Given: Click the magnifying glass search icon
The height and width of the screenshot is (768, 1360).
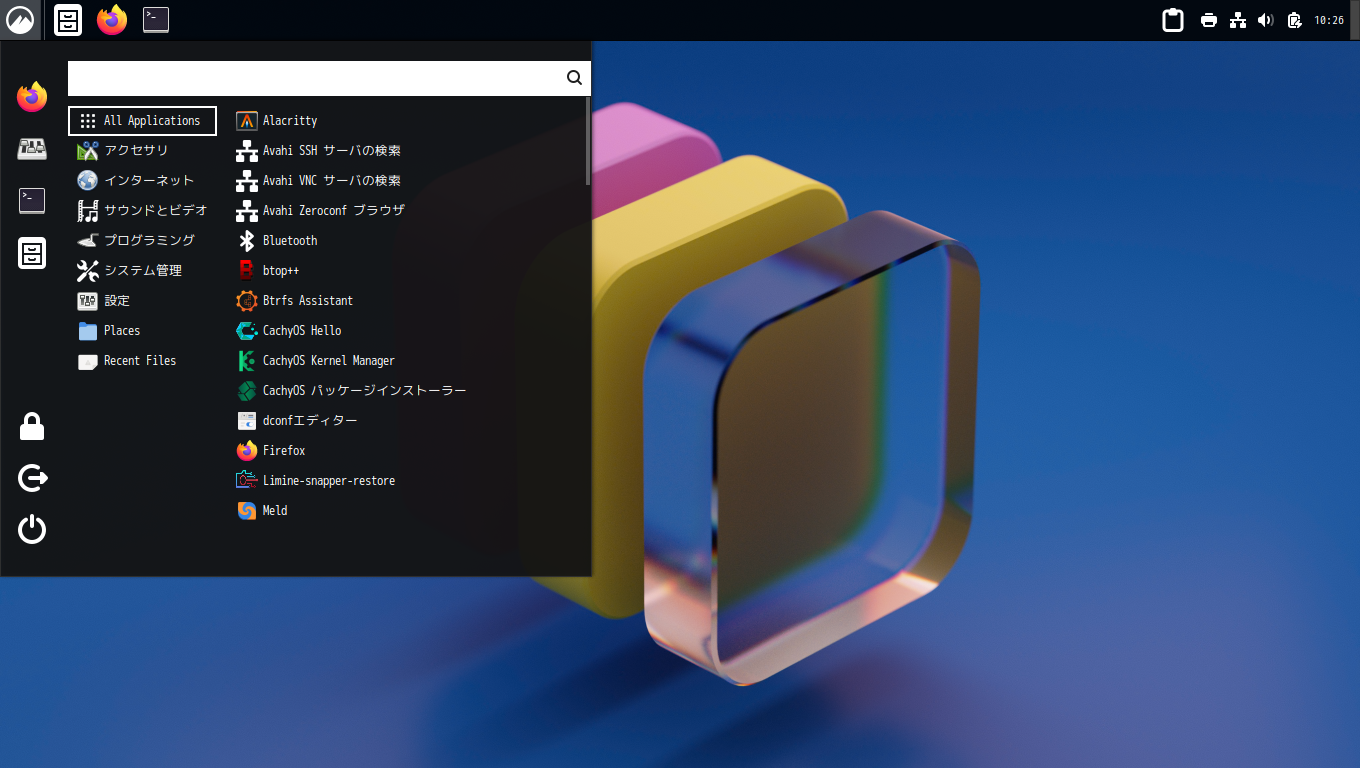Looking at the screenshot, I should click(574, 78).
